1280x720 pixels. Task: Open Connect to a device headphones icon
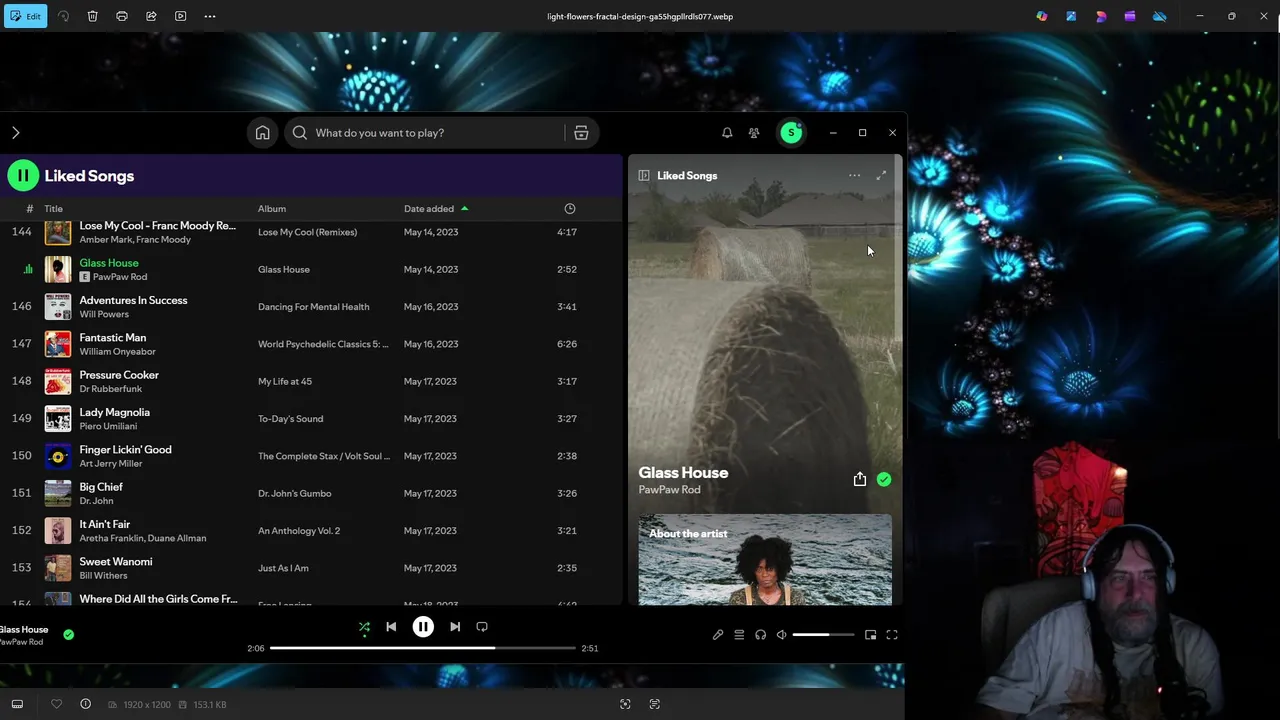point(761,635)
